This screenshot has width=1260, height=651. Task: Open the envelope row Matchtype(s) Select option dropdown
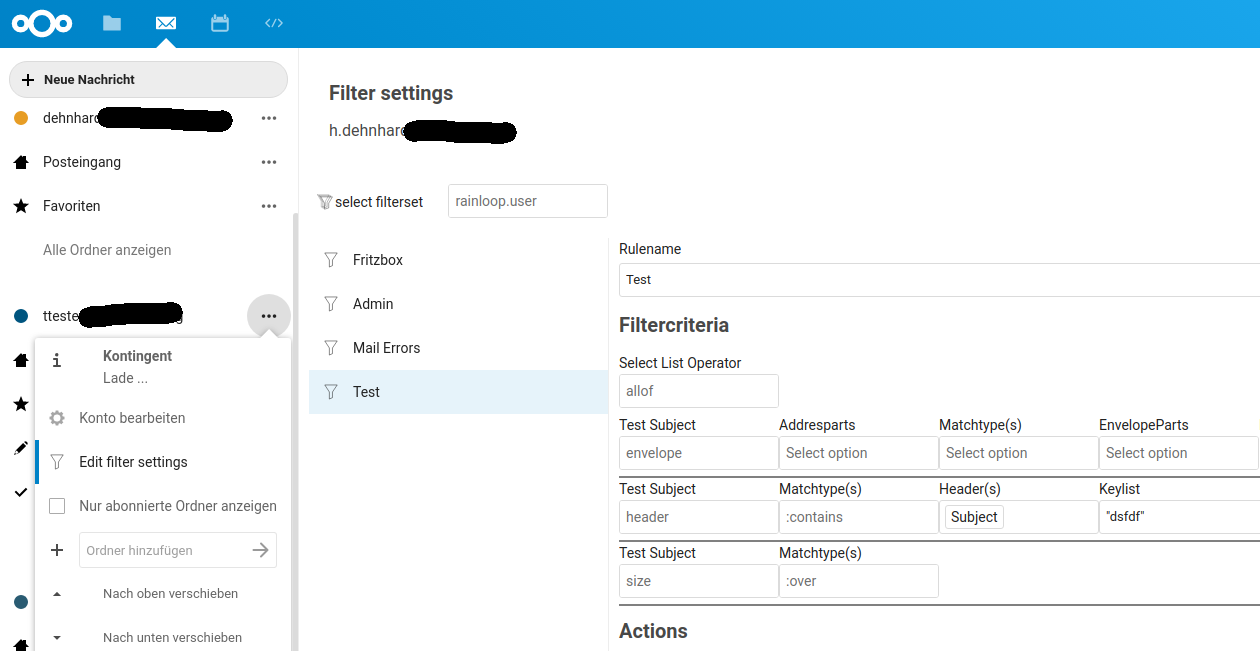1019,453
